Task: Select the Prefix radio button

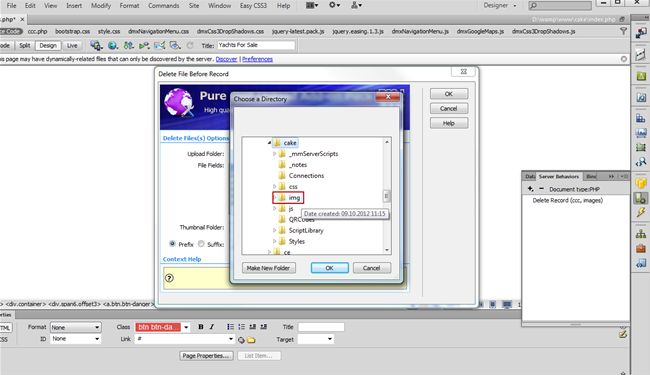Action: pyautogui.click(x=172, y=244)
